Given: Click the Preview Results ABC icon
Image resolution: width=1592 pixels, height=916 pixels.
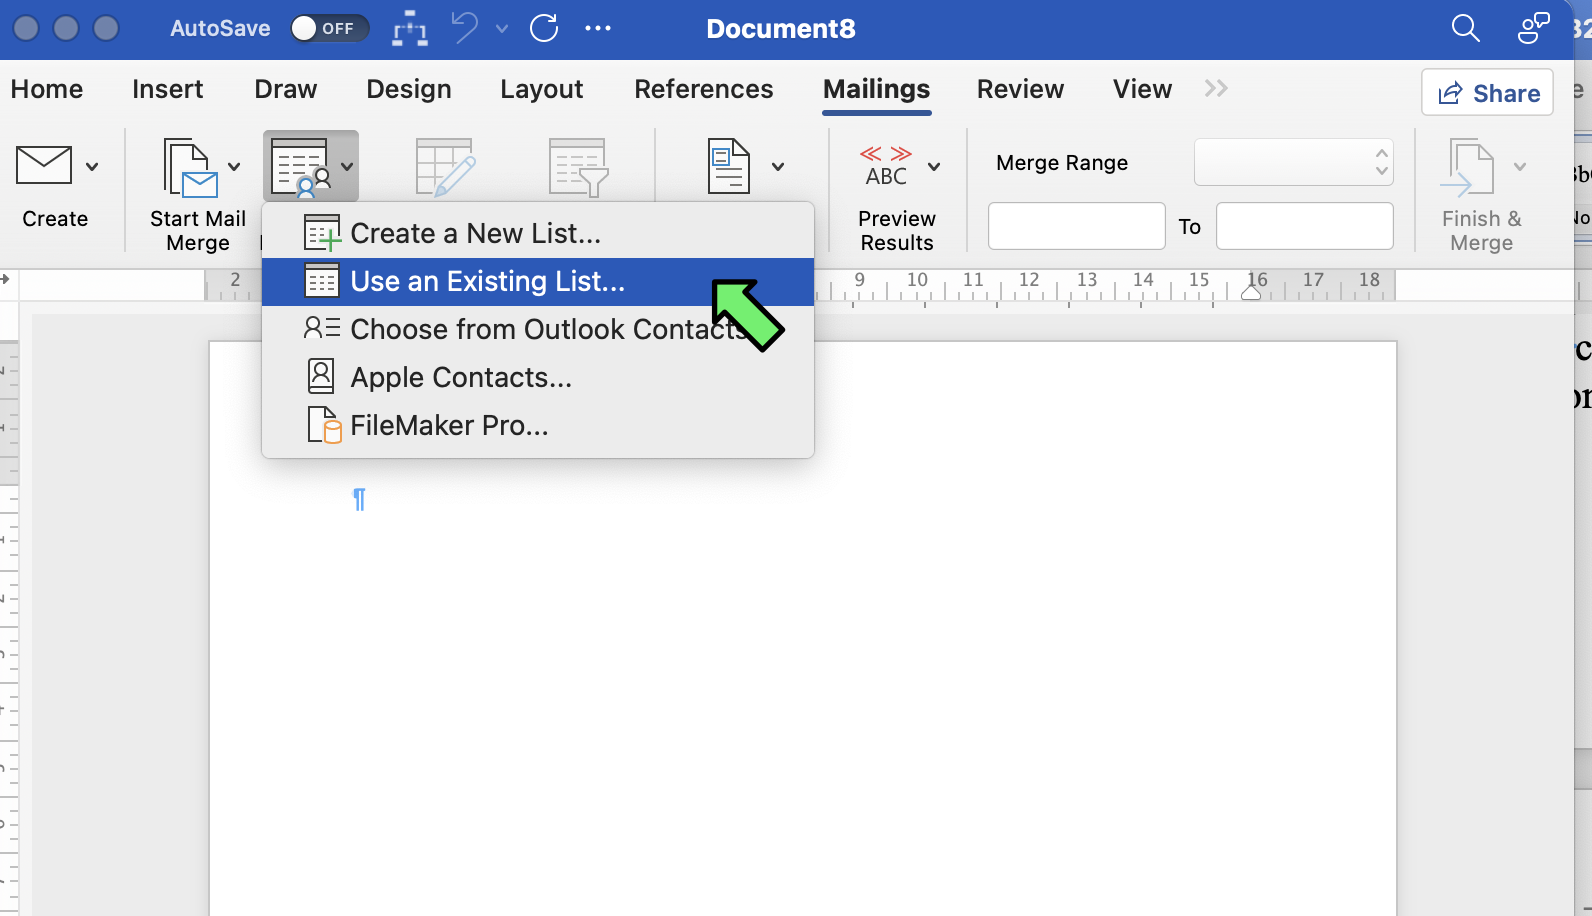Looking at the screenshot, I should coord(886,166).
